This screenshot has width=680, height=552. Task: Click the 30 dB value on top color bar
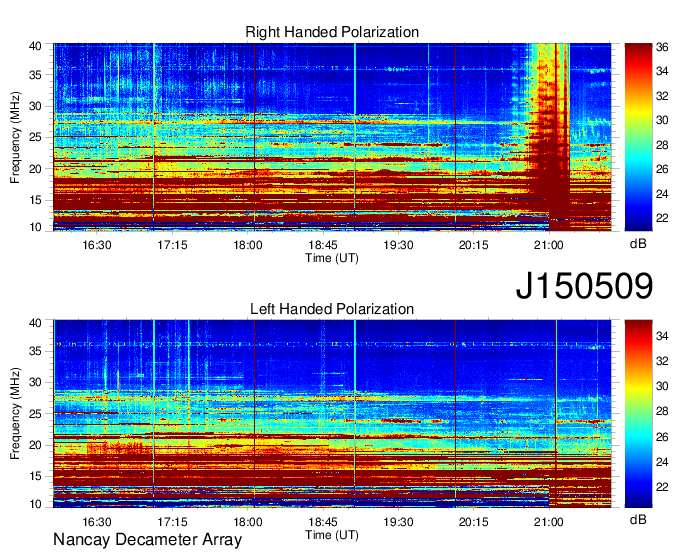(662, 120)
